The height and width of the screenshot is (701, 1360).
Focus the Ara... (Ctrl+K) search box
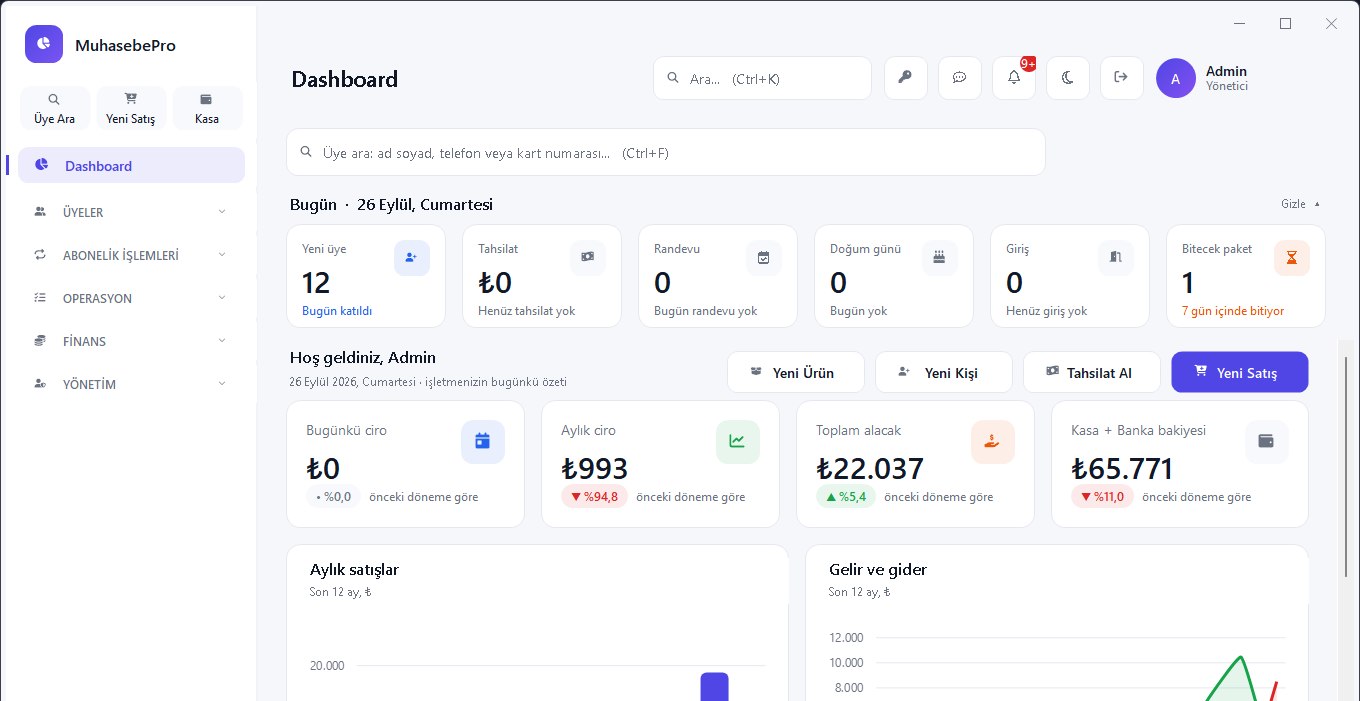762,78
